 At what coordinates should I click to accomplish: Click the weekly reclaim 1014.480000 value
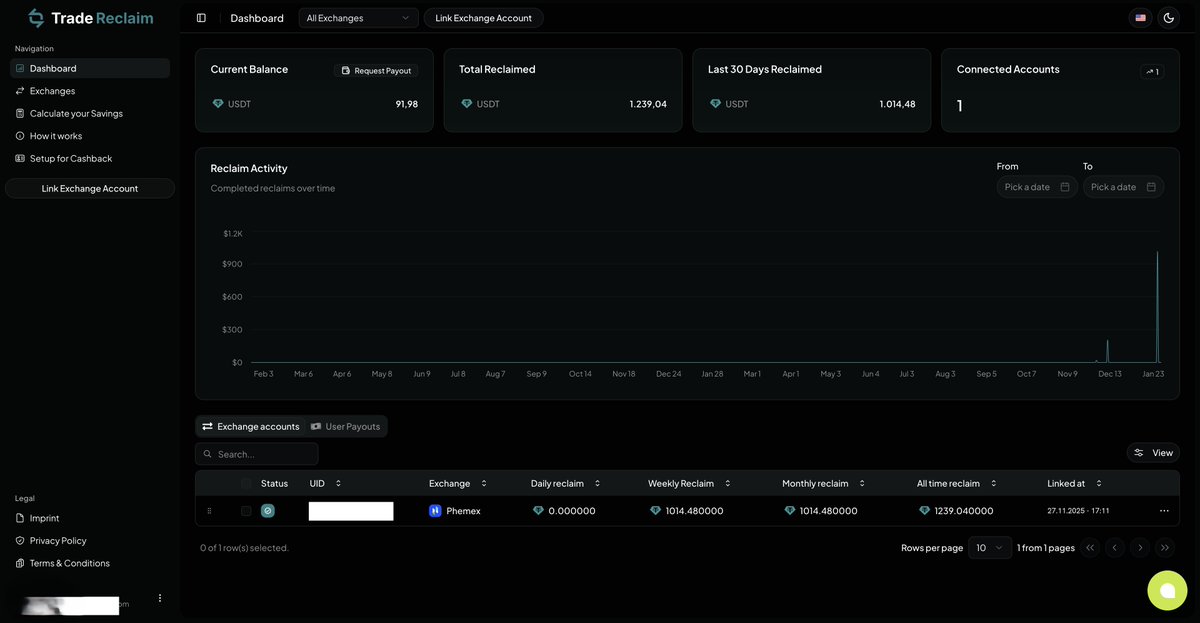tap(695, 511)
